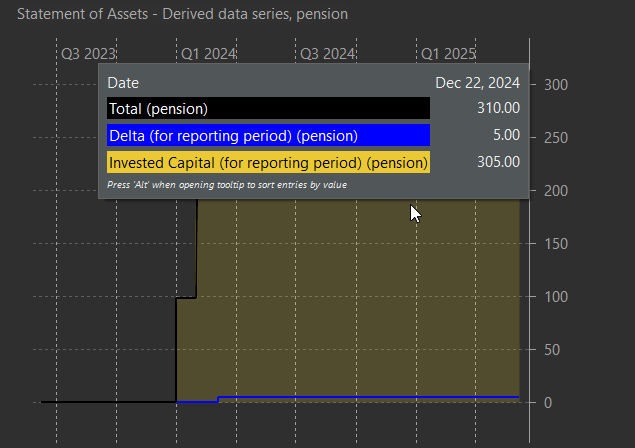Click the black Total line step at 100
This screenshot has width=635, height=448.
coord(186,298)
